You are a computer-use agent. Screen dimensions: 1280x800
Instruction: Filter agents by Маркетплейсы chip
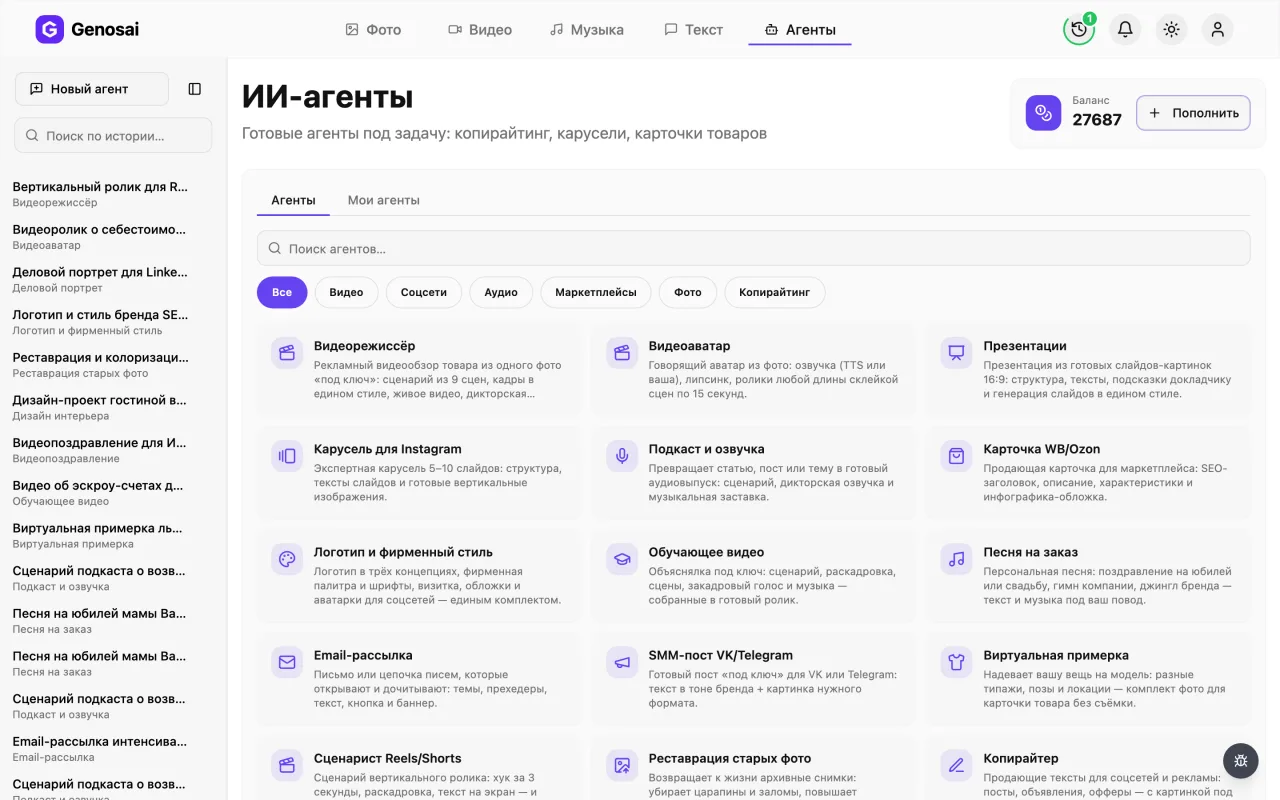point(596,292)
